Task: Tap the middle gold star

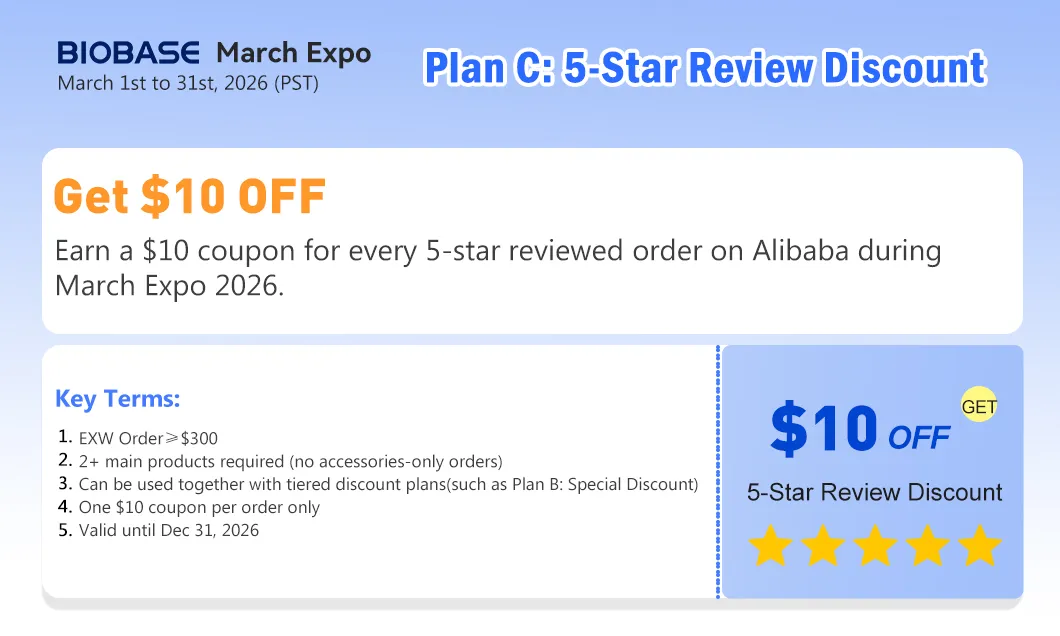Action: (874, 546)
